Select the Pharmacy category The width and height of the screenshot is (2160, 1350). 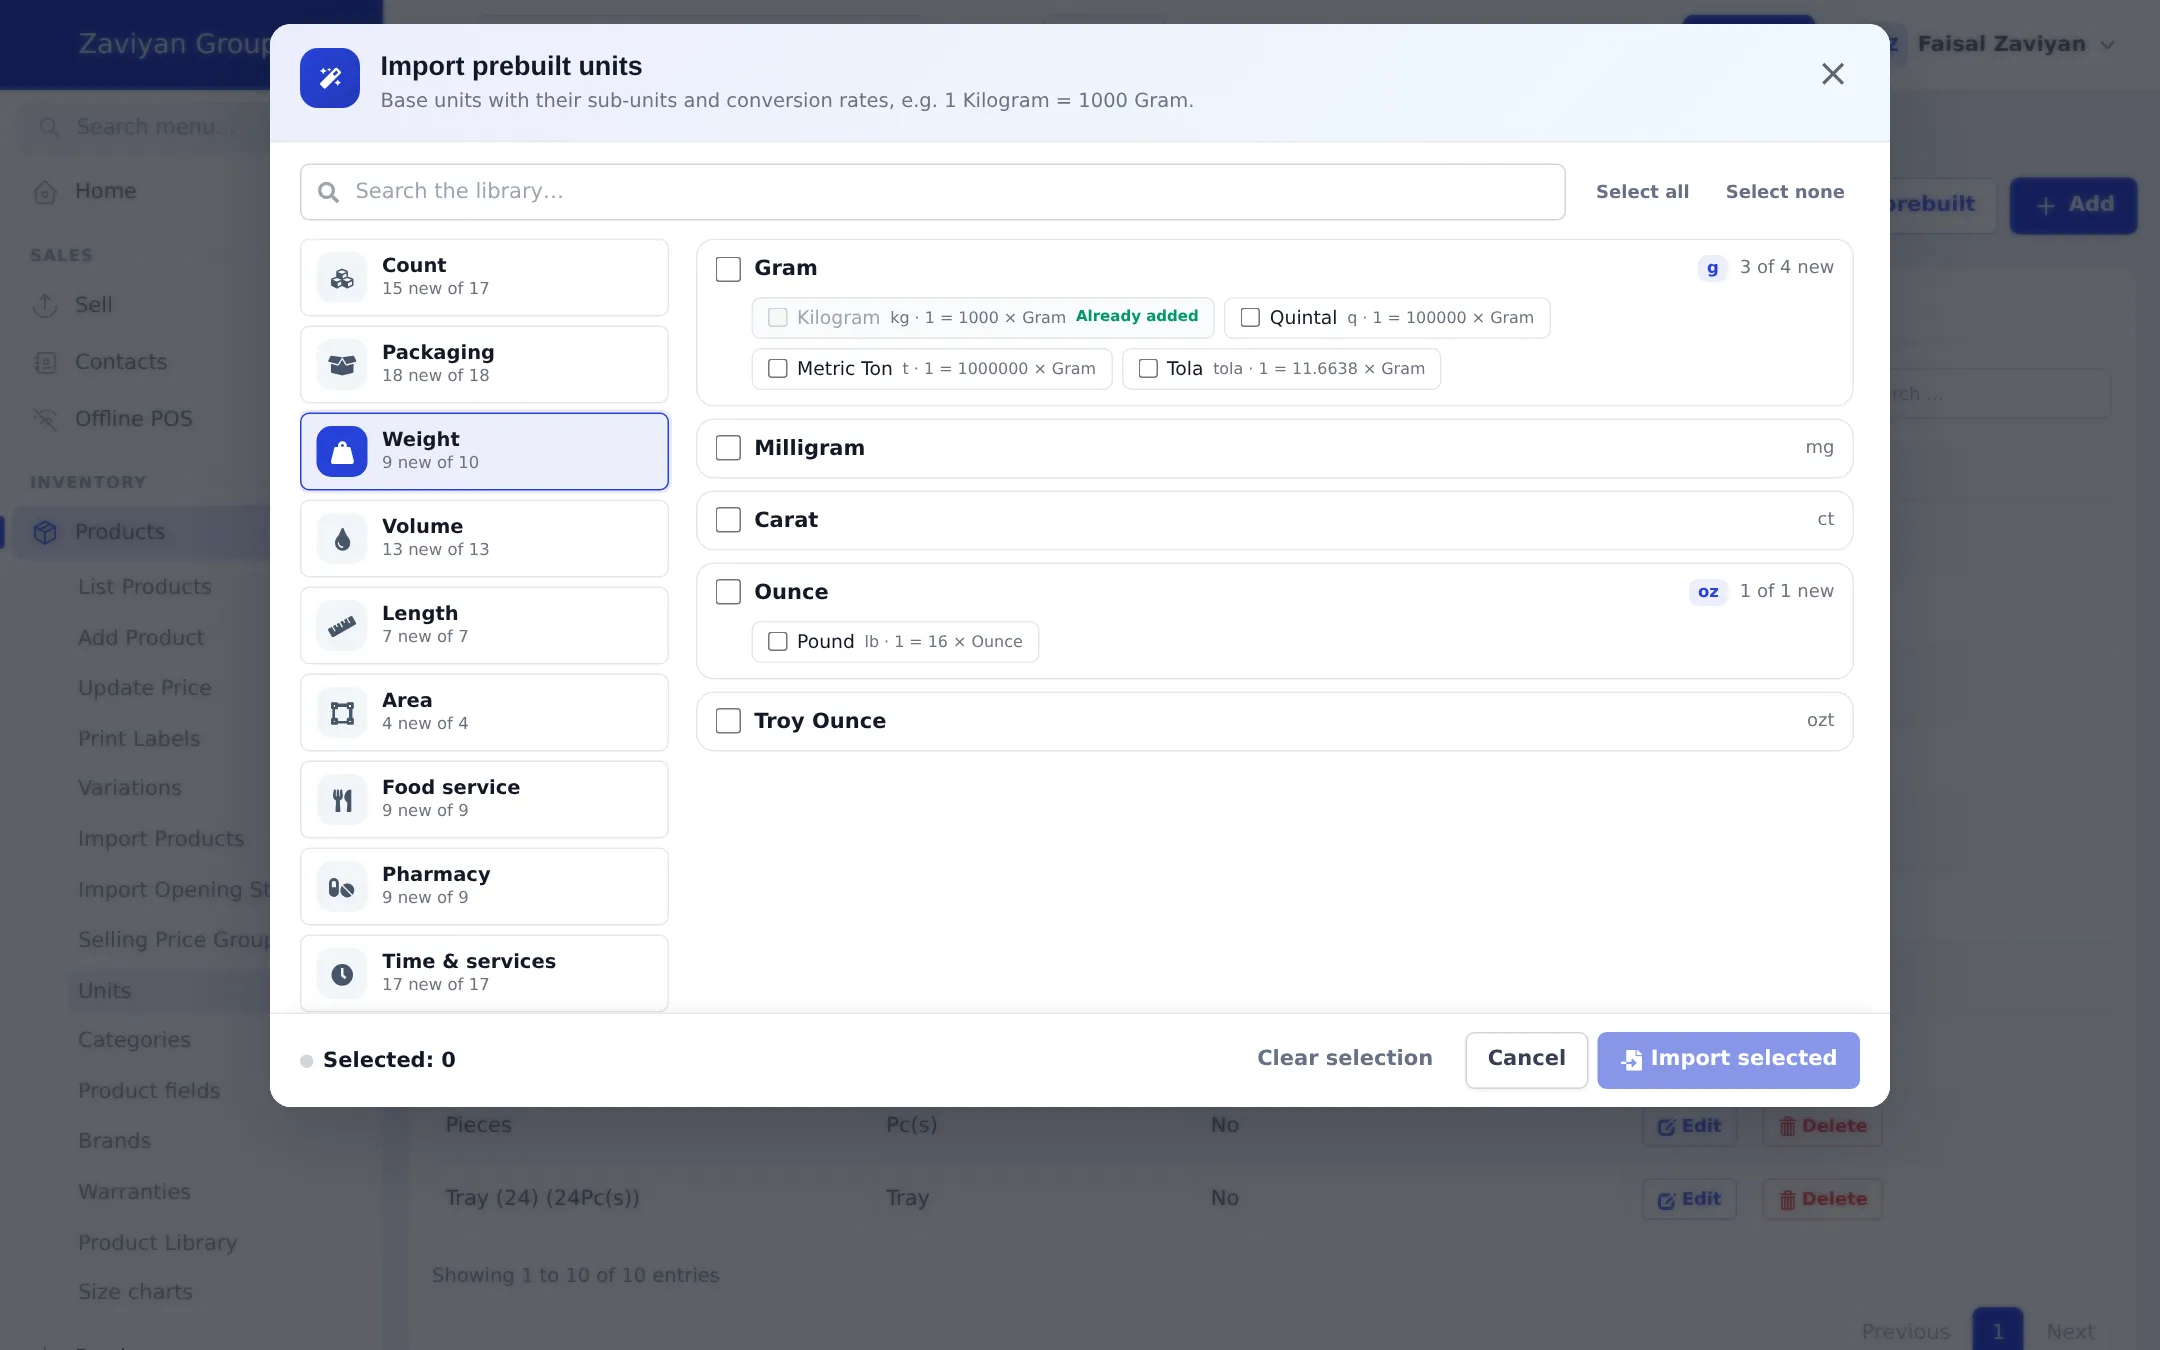(484, 887)
